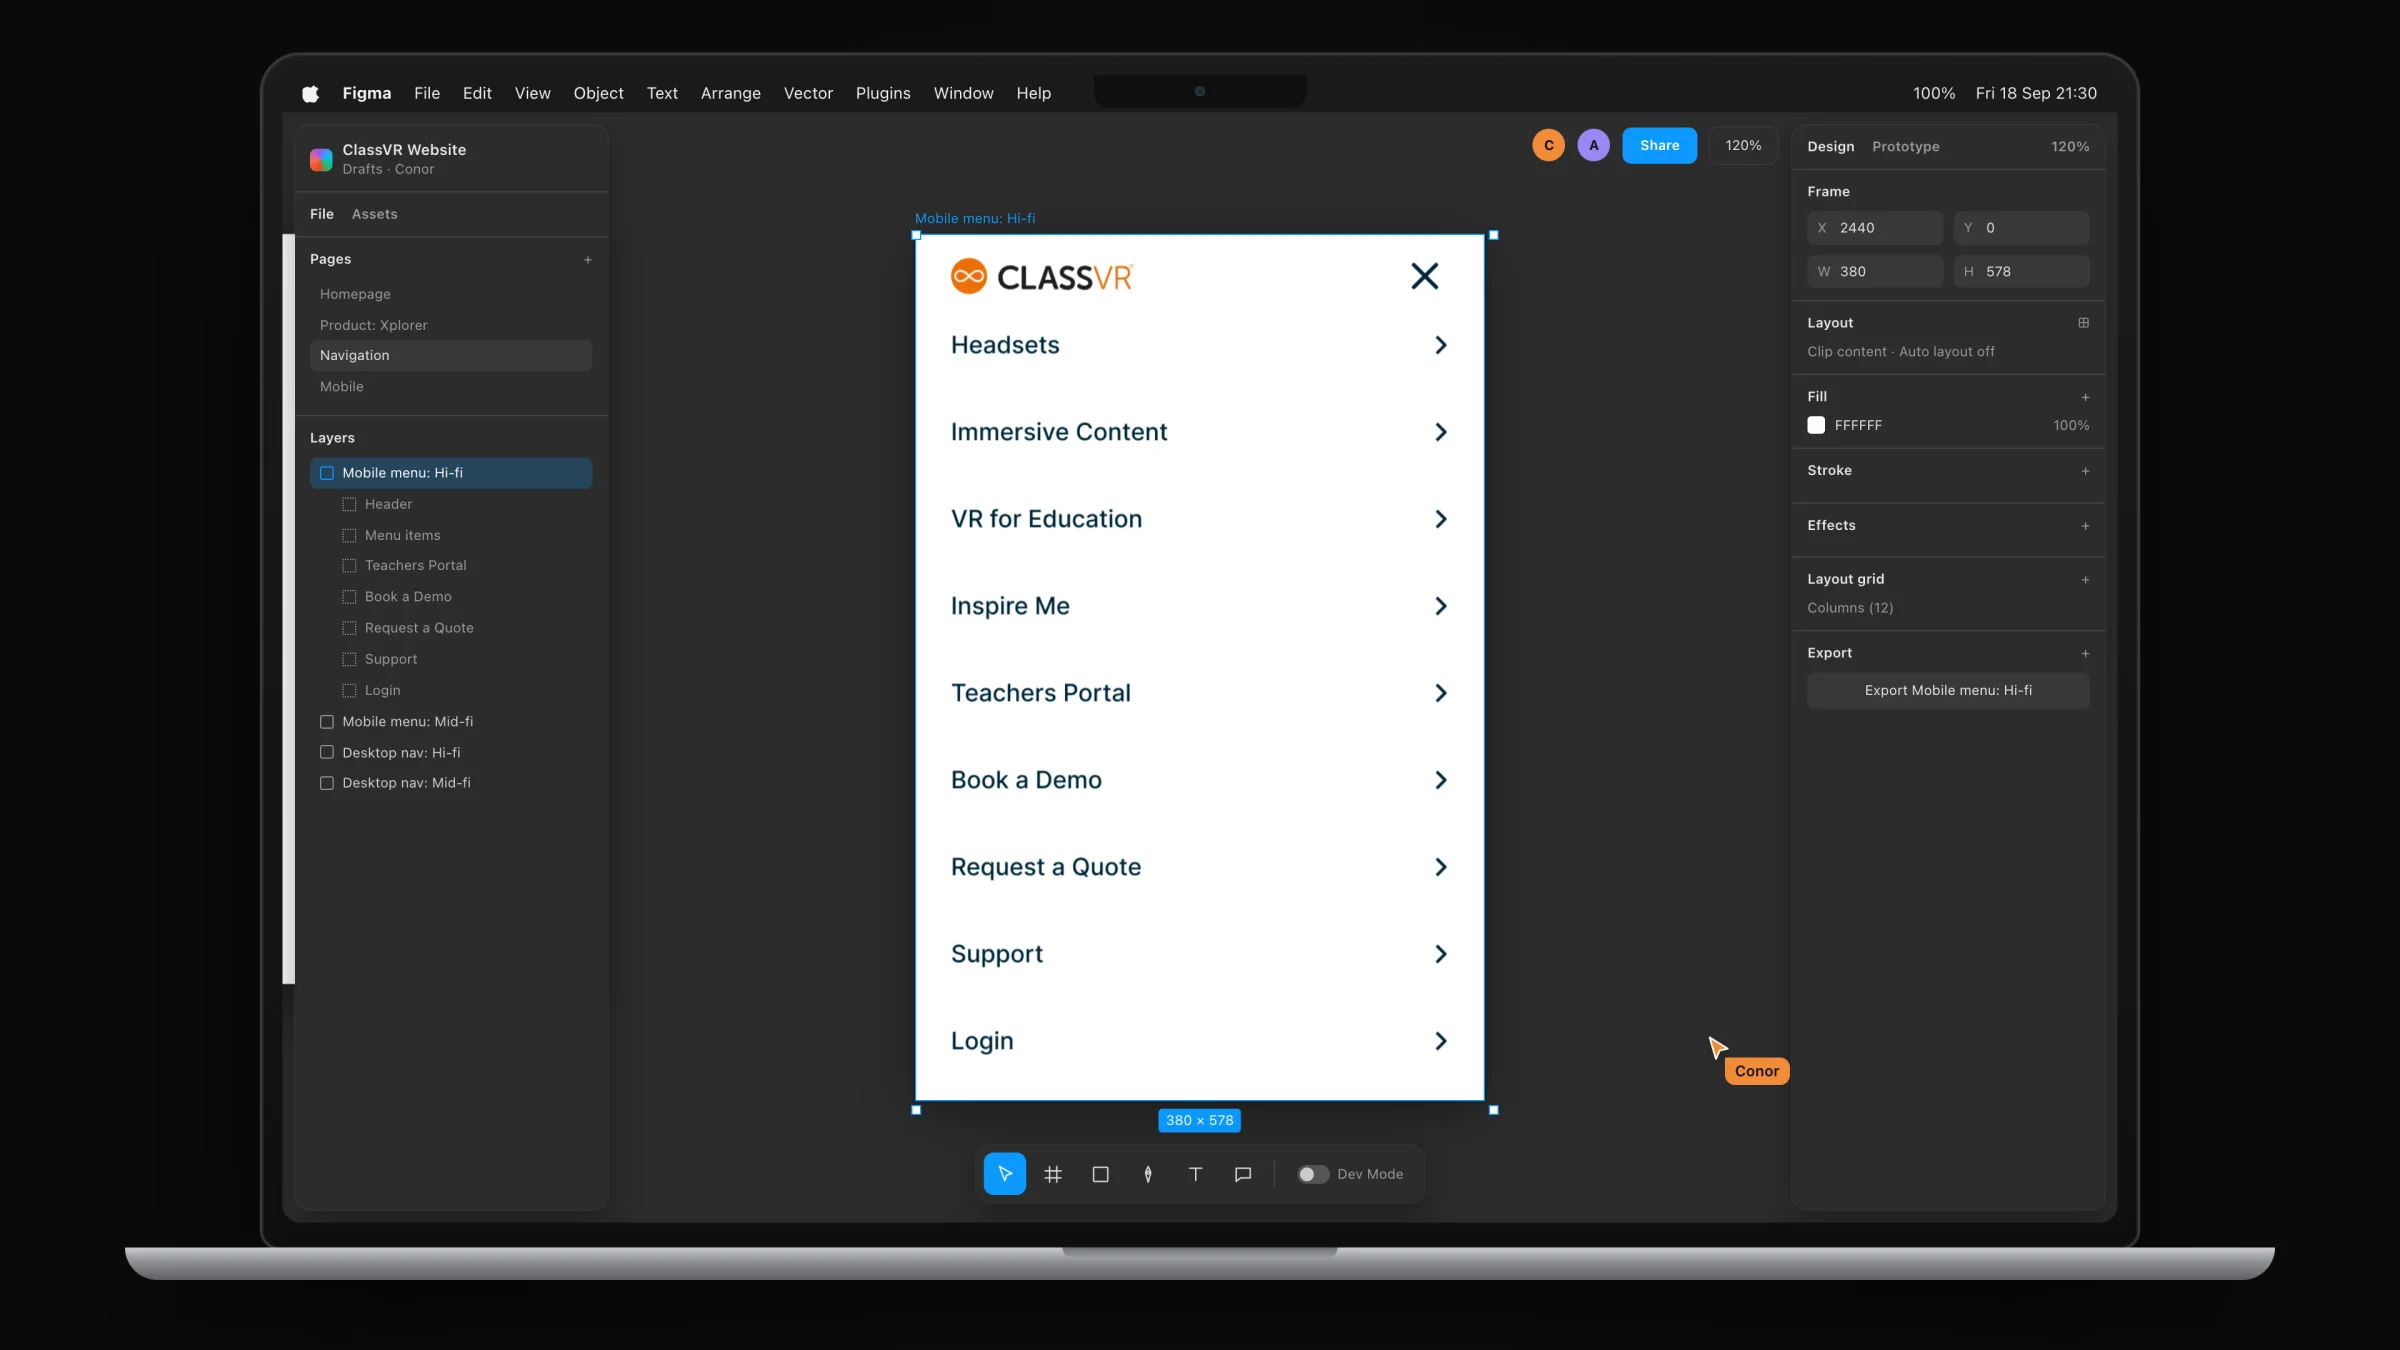Screen dimensions: 2400x1350
Task: Select the Move tool in bottom toolbar
Action: coord(1004,1174)
